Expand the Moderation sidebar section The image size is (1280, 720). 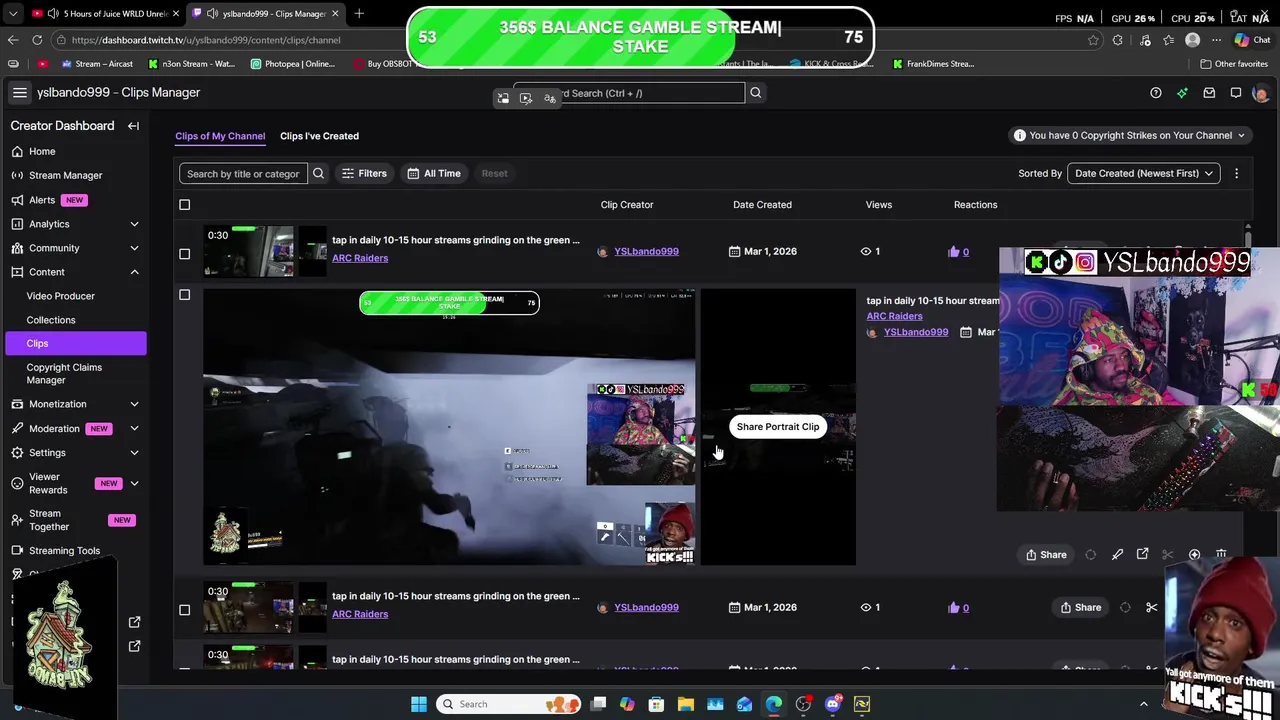134,428
